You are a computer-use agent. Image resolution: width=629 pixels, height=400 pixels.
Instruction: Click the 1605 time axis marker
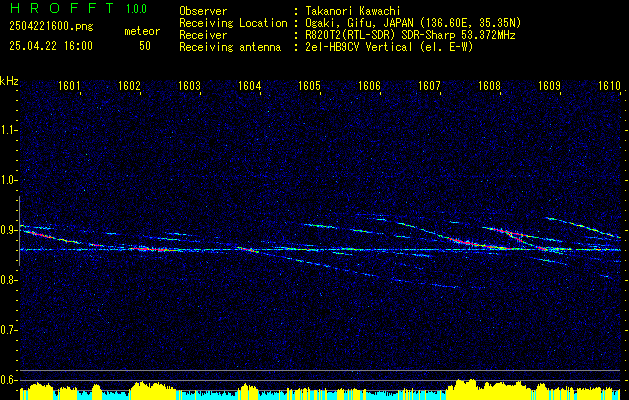(309, 85)
